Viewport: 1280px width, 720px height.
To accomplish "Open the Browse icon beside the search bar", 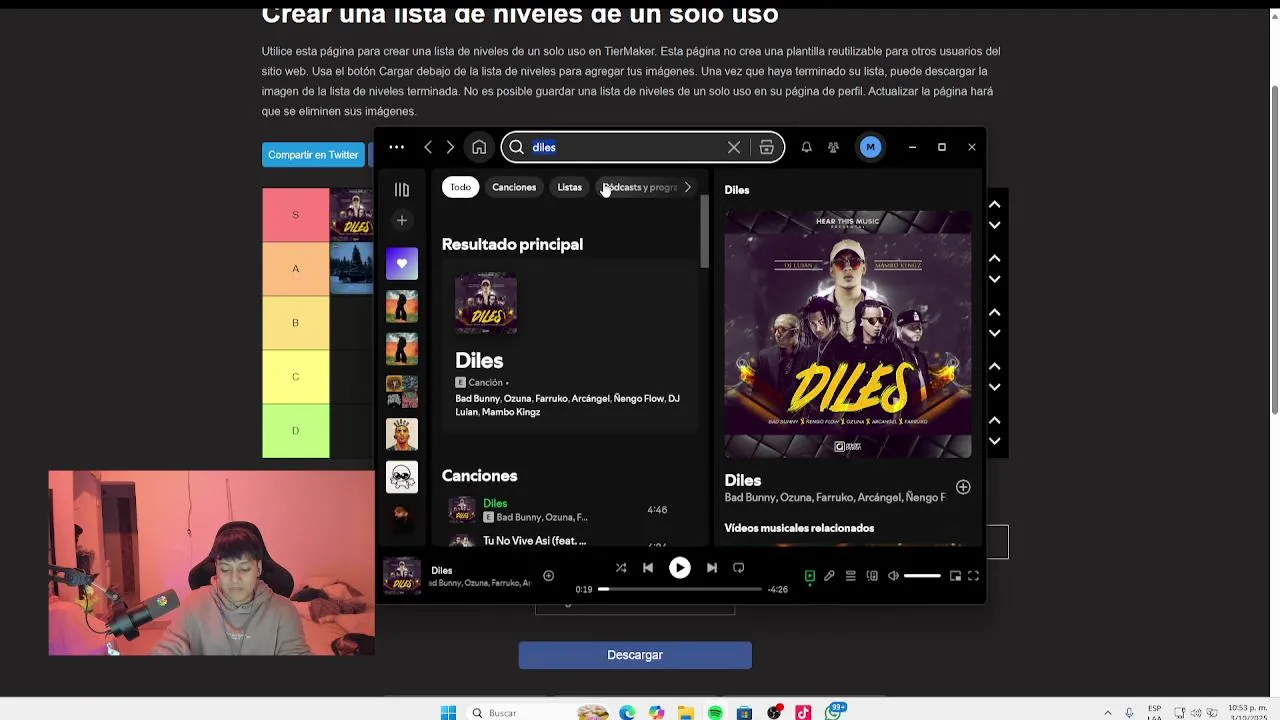I will click(767, 147).
